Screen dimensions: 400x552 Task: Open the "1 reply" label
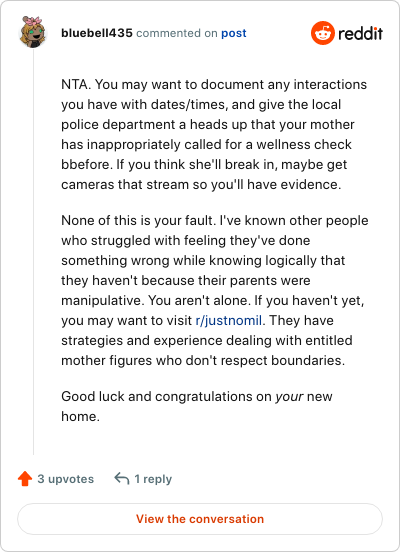pos(153,479)
